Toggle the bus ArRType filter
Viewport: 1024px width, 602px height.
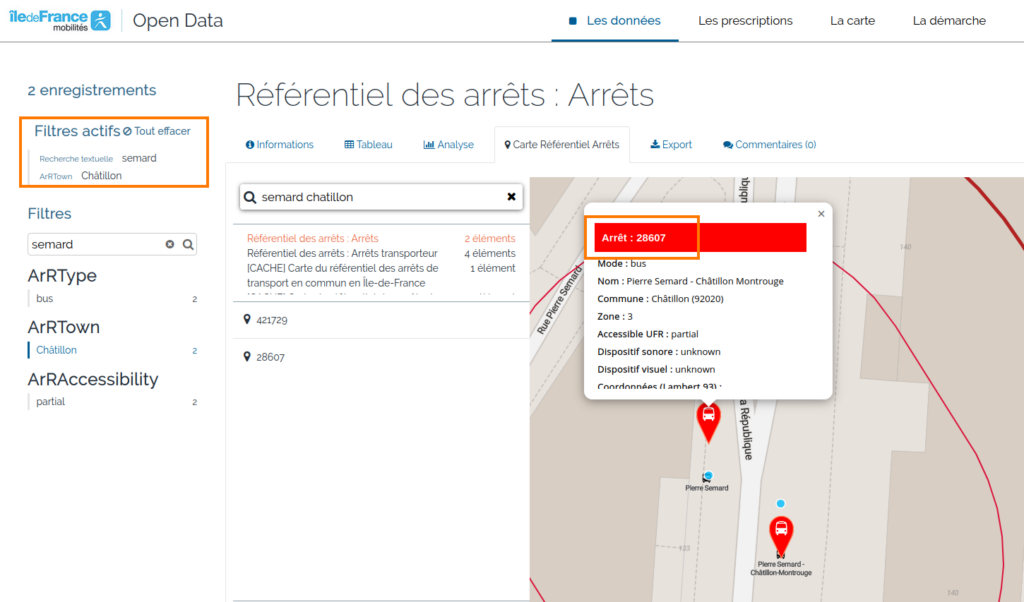click(45, 298)
